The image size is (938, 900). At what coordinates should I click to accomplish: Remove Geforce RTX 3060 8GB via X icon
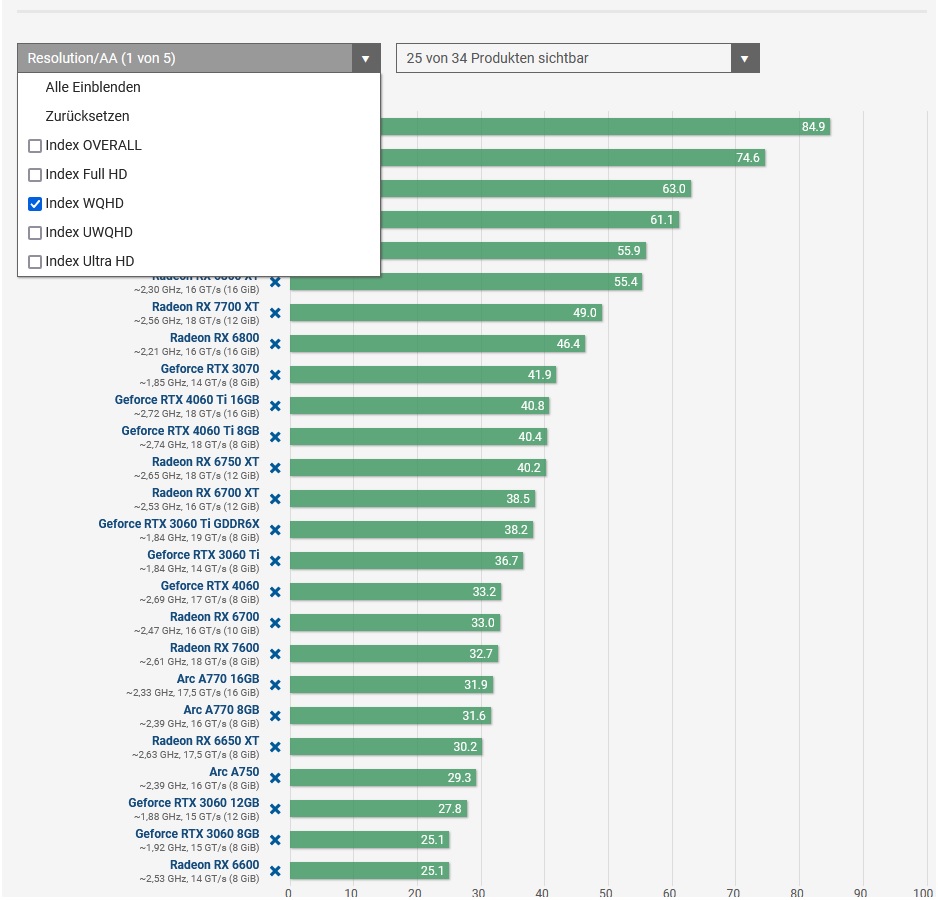click(275, 840)
